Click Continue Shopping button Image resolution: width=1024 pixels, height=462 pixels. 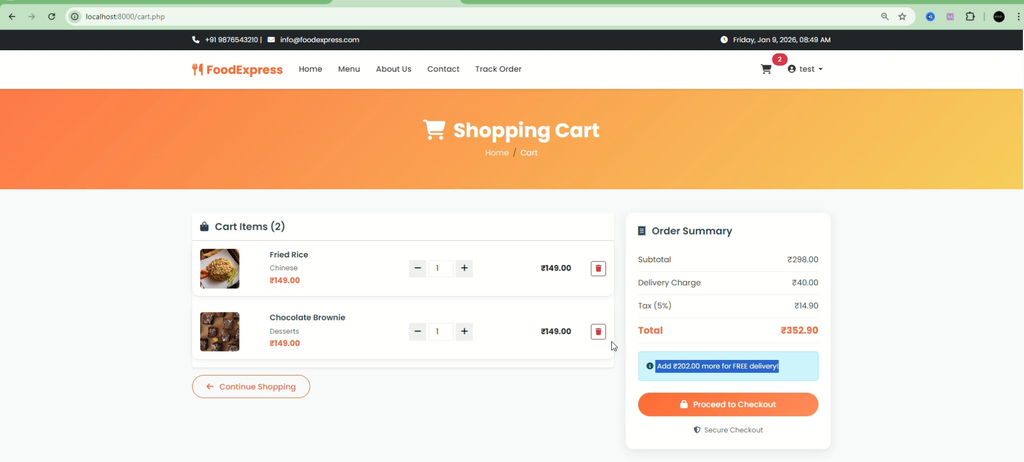point(251,387)
